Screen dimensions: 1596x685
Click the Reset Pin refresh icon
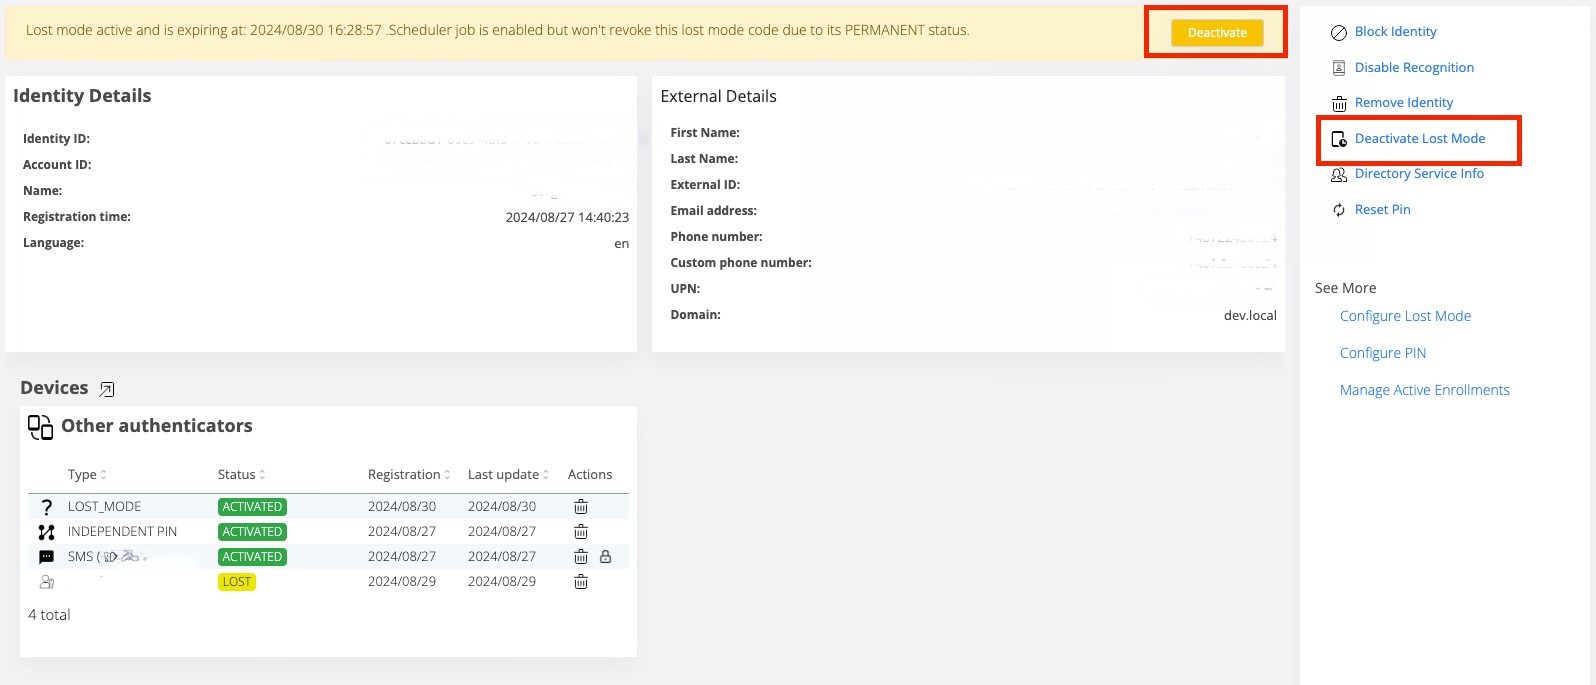[x=1339, y=210]
